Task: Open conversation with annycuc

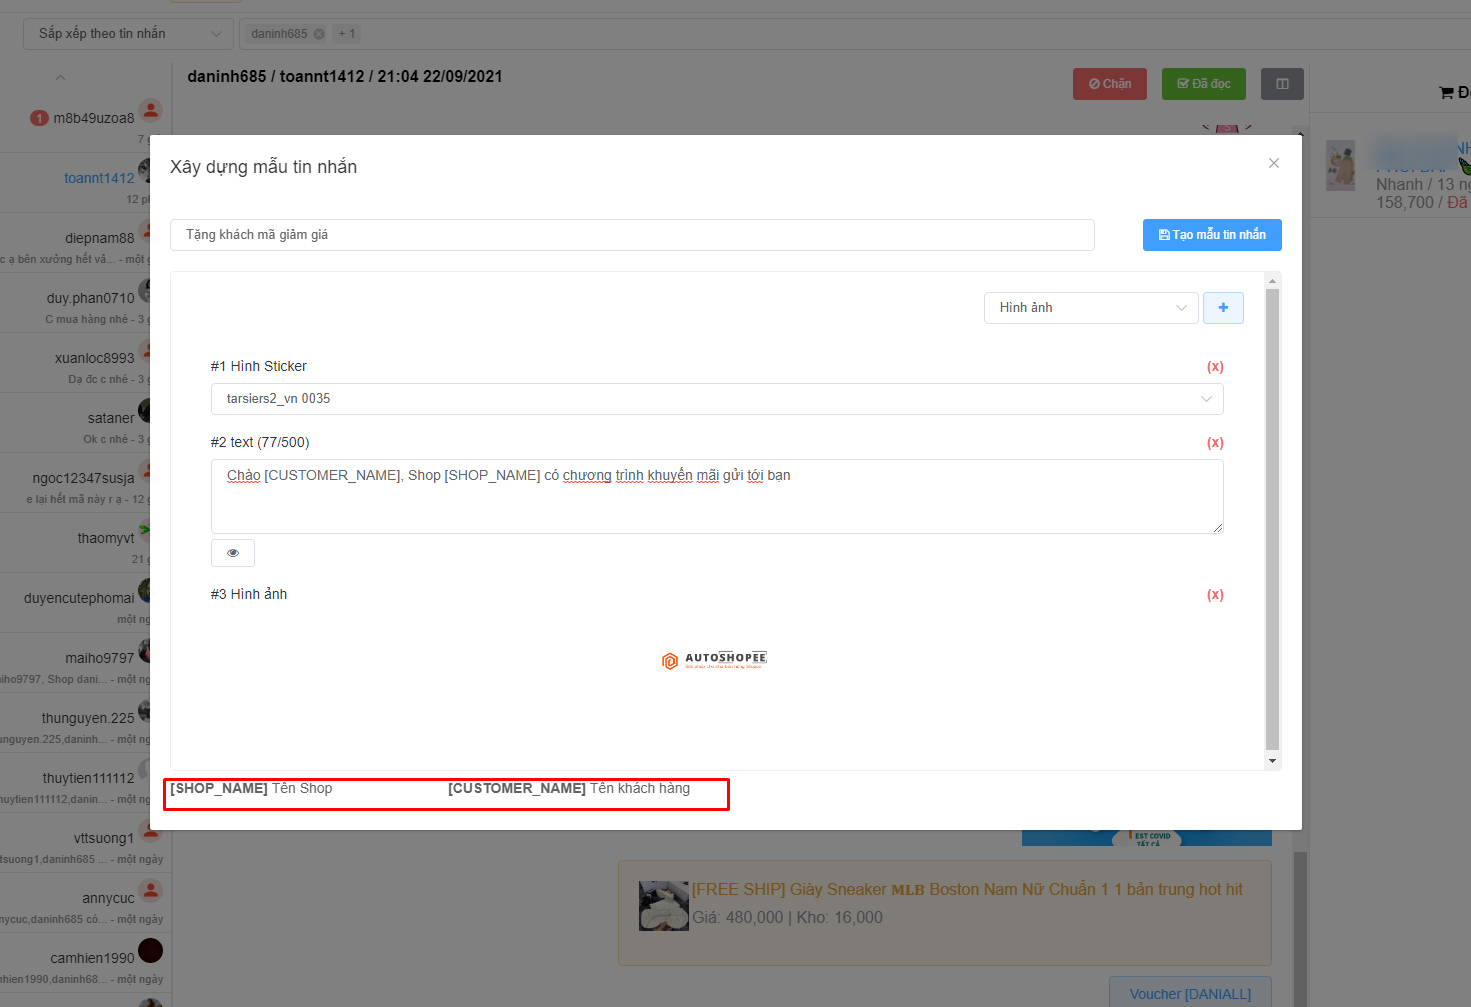Action: coord(86,903)
